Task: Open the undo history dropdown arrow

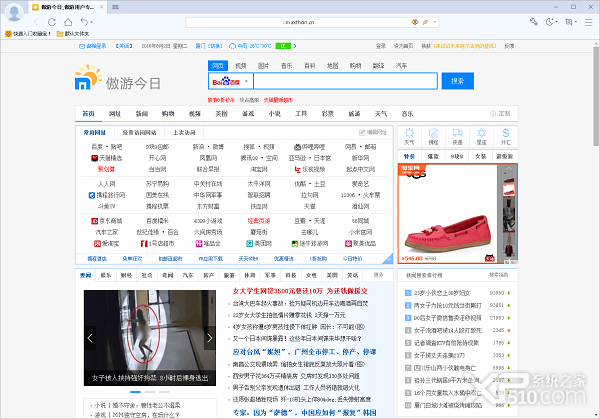Action: [91, 22]
